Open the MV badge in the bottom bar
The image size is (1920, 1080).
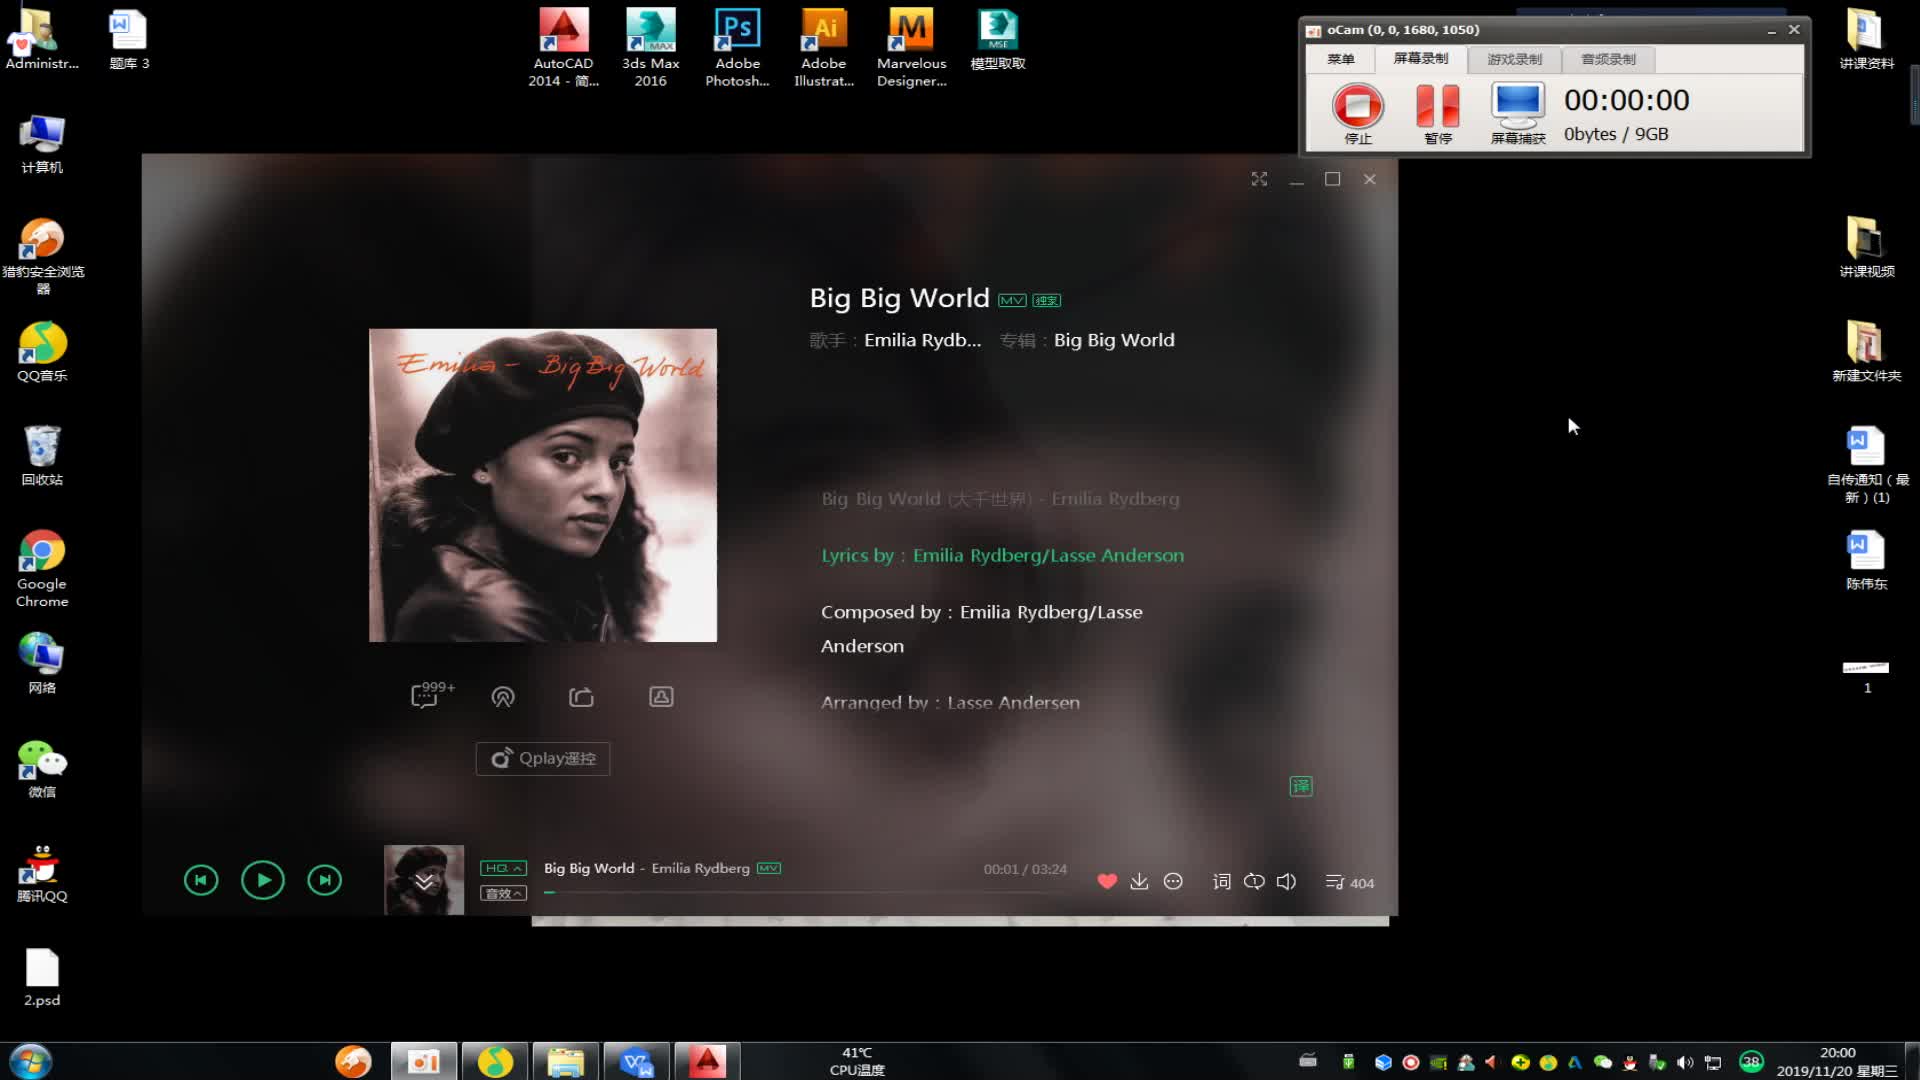[x=768, y=868]
